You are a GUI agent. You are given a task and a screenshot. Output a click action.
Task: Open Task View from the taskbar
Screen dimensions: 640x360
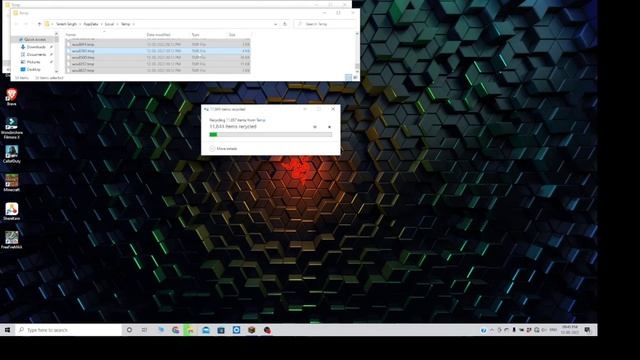(x=144, y=330)
